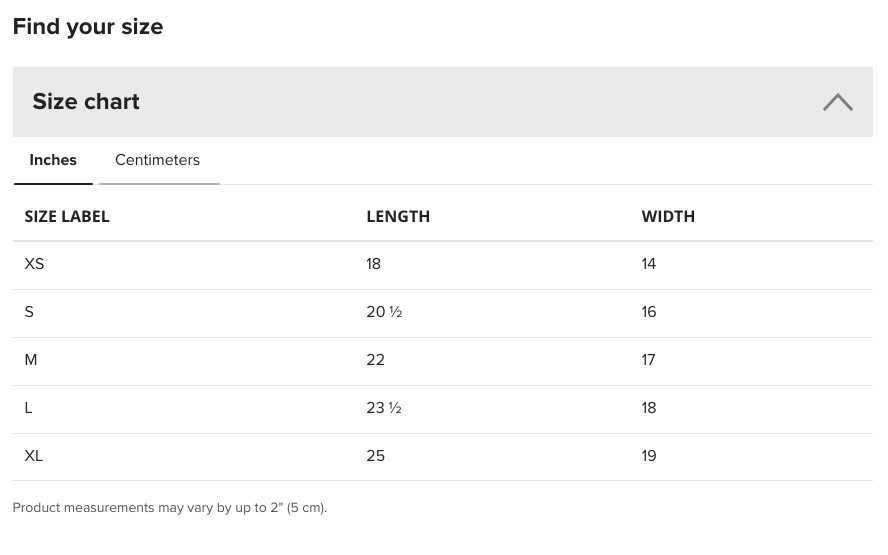Select the XL size row label
888x555 pixels.
33,456
